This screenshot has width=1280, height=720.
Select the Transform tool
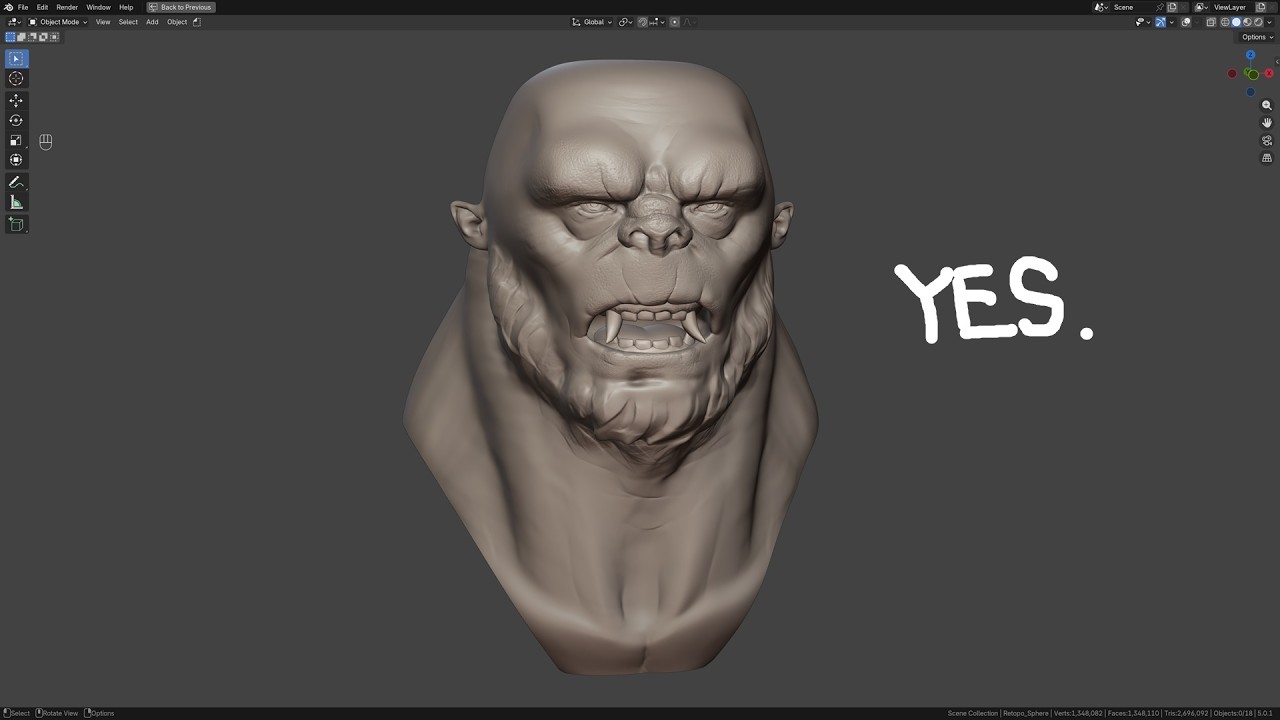16,160
